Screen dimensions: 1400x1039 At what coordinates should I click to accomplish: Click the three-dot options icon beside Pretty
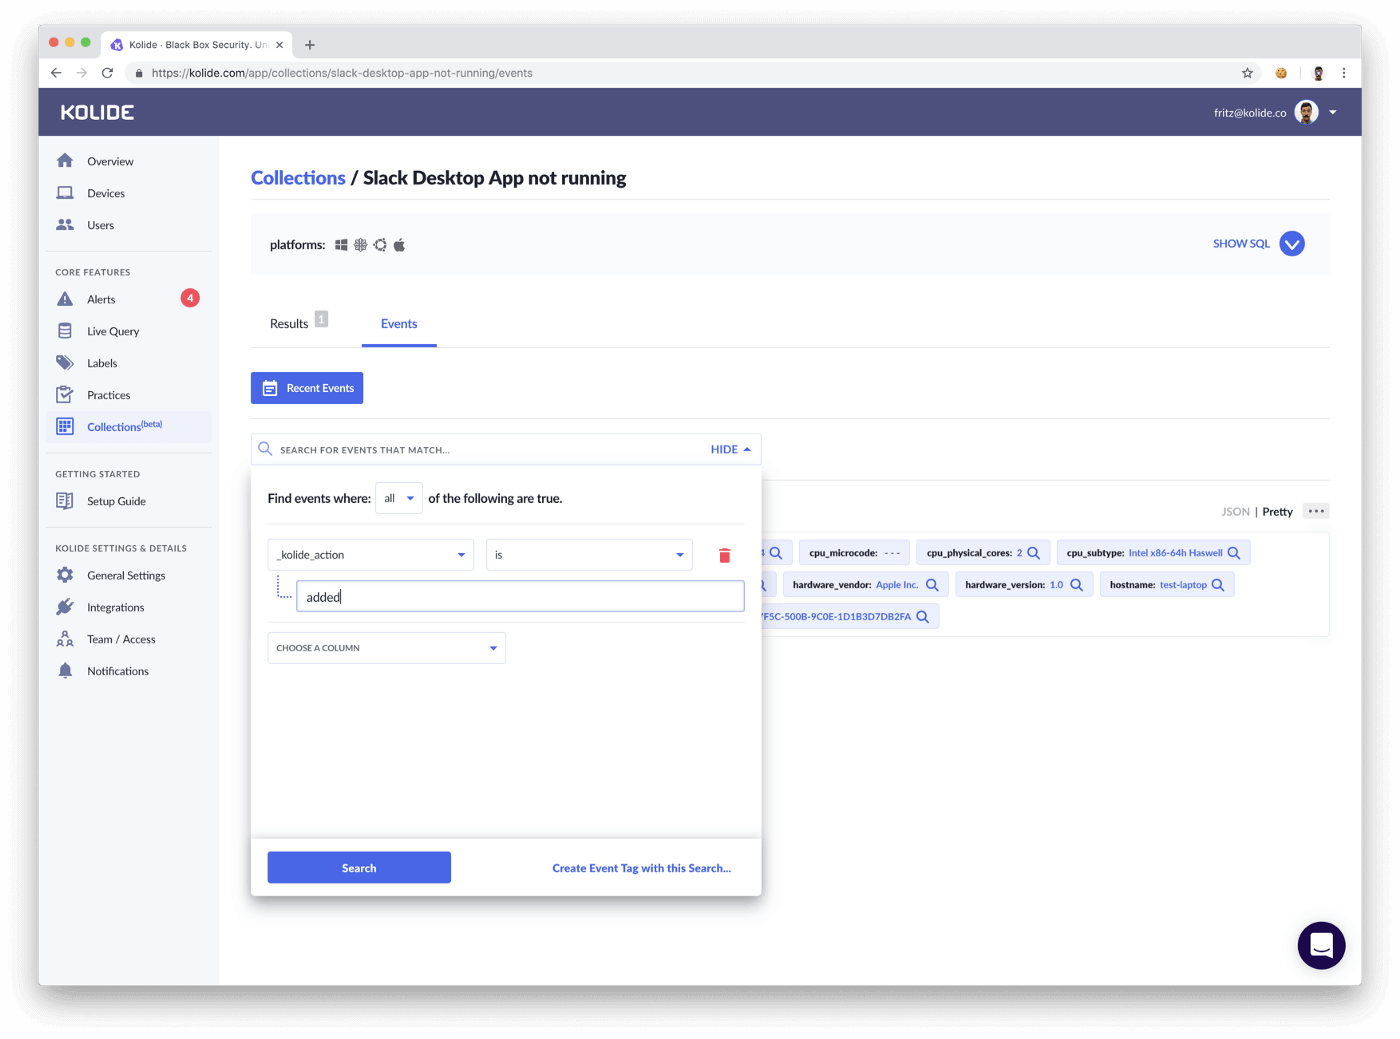click(x=1316, y=510)
